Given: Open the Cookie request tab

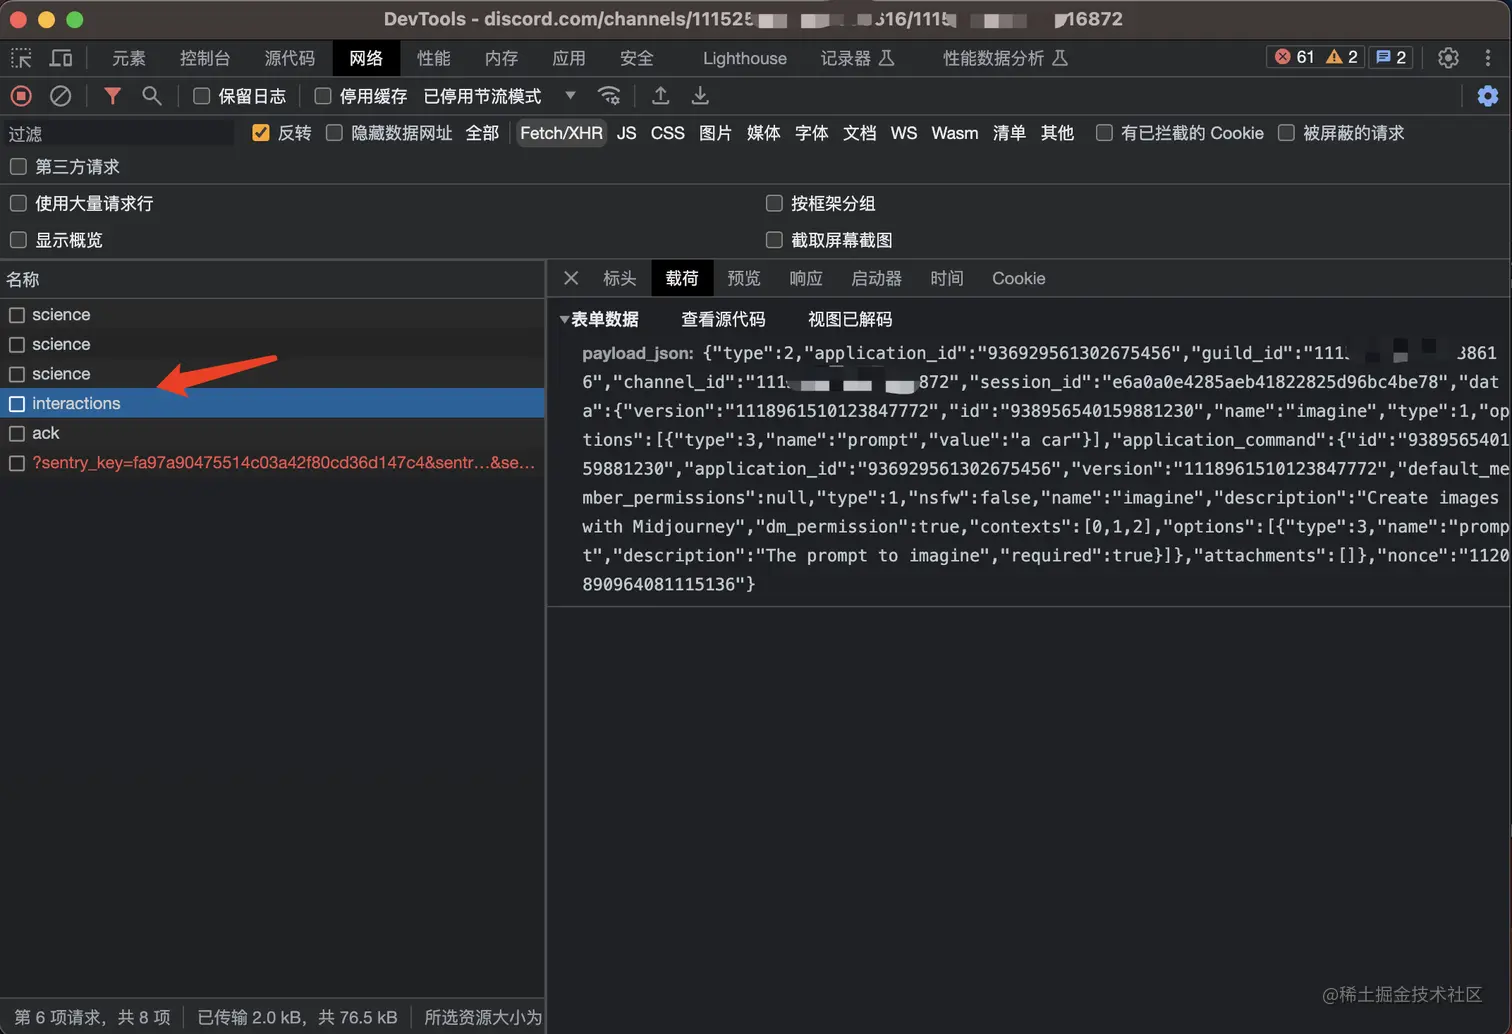Looking at the screenshot, I should click(1019, 278).
